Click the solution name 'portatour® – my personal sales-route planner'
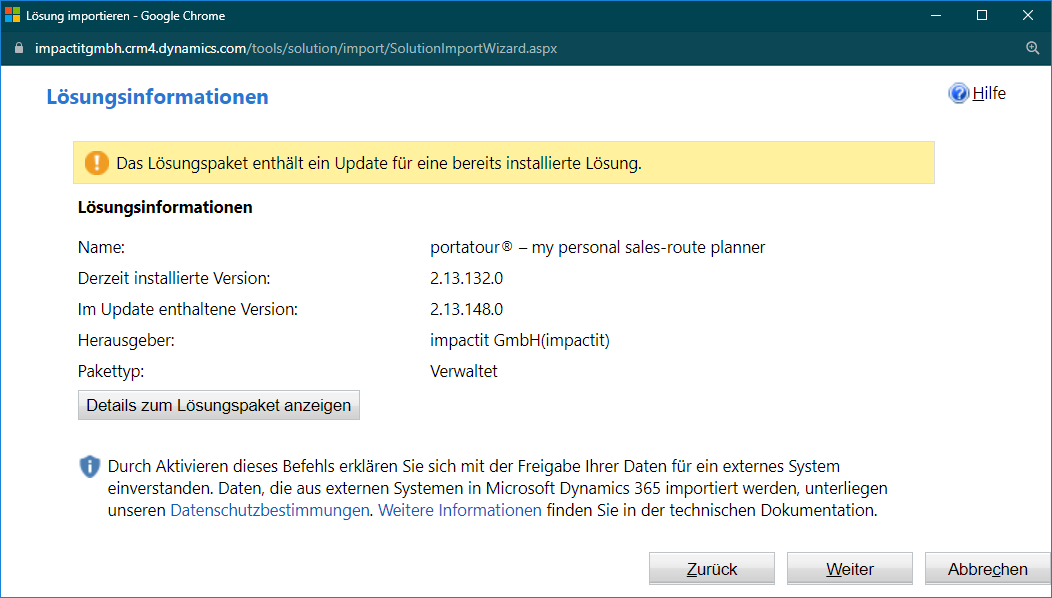This screenshot has height=598, width=1052. coord(598,248)
